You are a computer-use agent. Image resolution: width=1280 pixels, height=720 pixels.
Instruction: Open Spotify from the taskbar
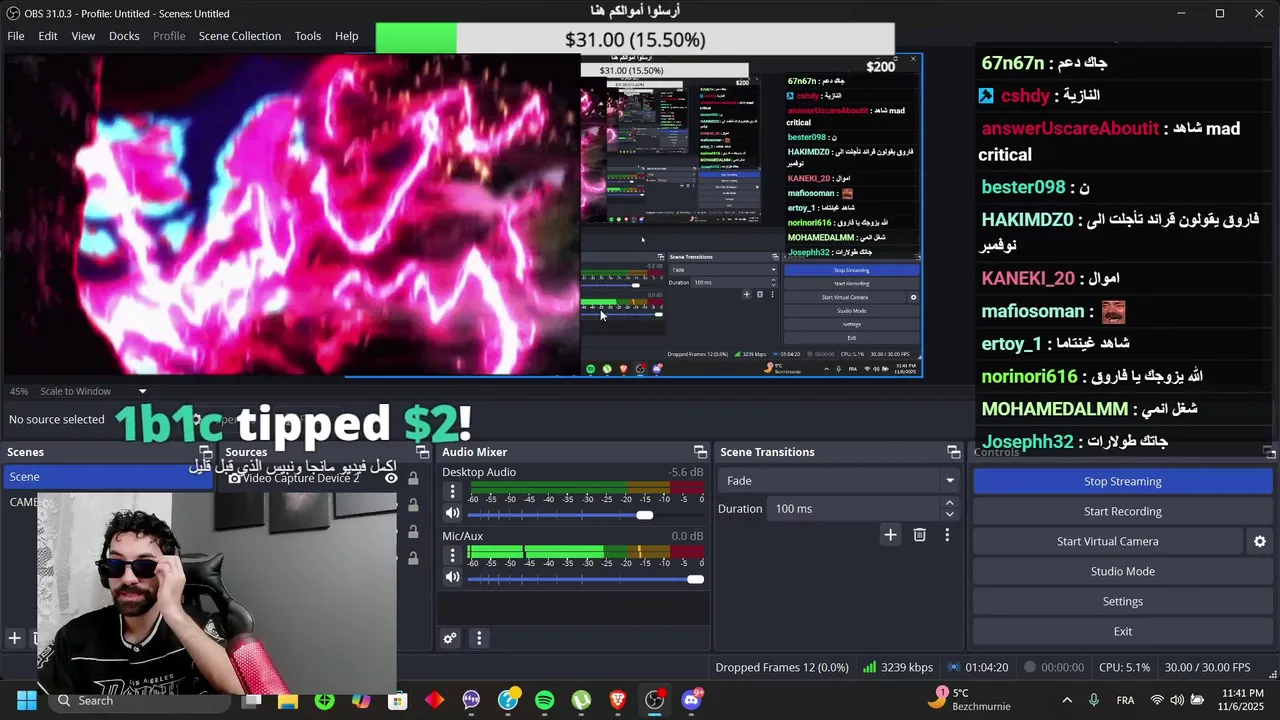(x=544, y=700)
